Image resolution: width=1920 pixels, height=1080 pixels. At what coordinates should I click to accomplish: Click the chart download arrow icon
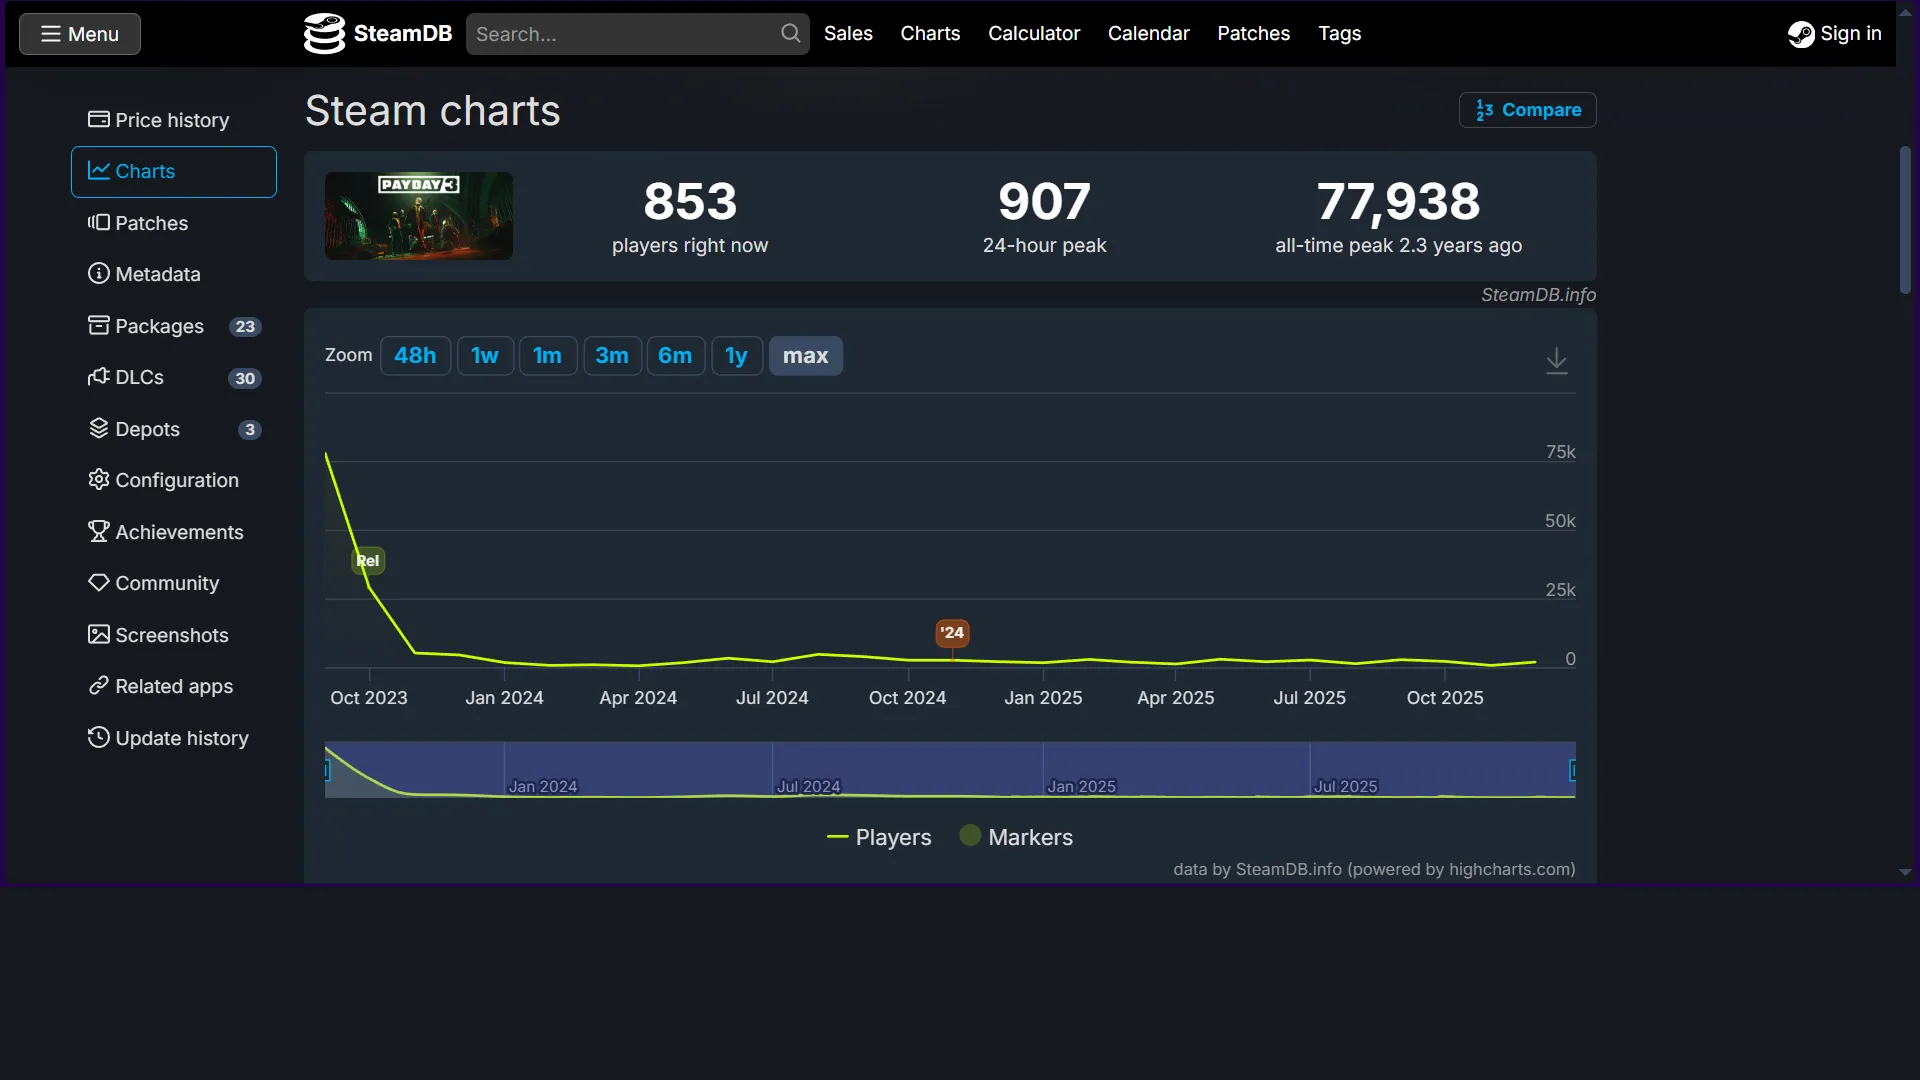(x=1556, y=359)
